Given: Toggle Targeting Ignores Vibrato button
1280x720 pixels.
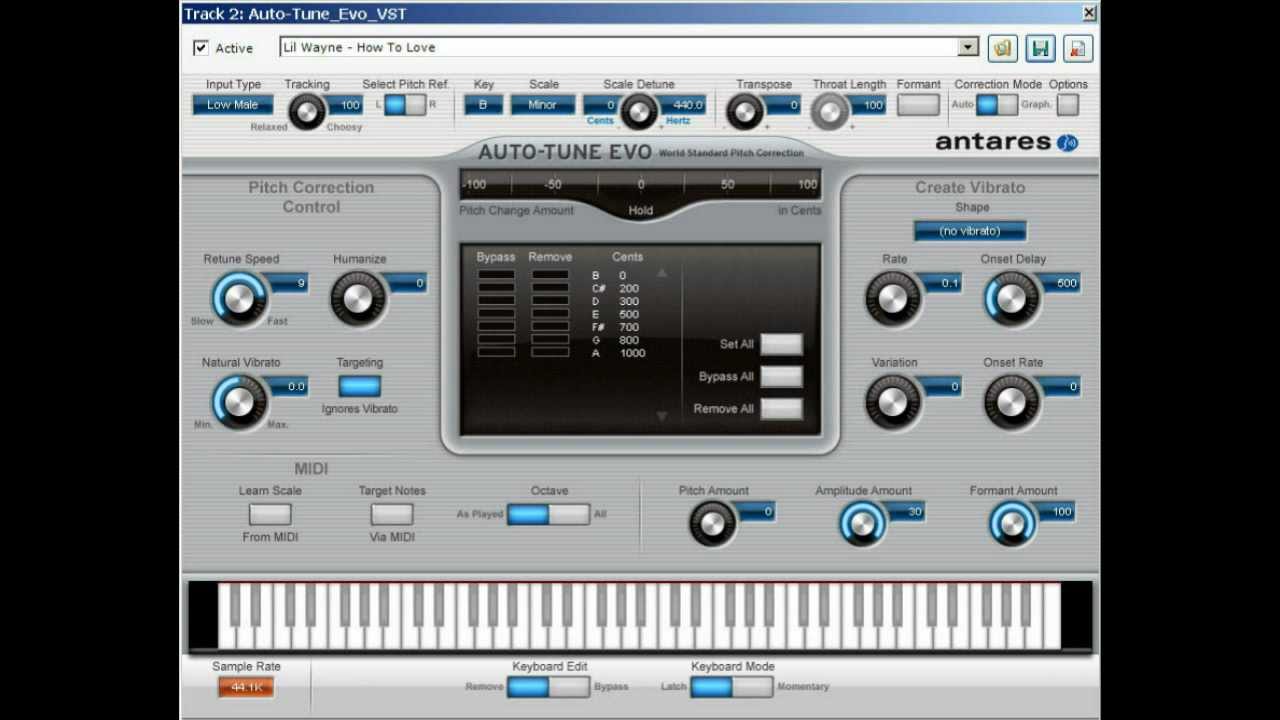Looking at the screenshot, I should point(359,386).
